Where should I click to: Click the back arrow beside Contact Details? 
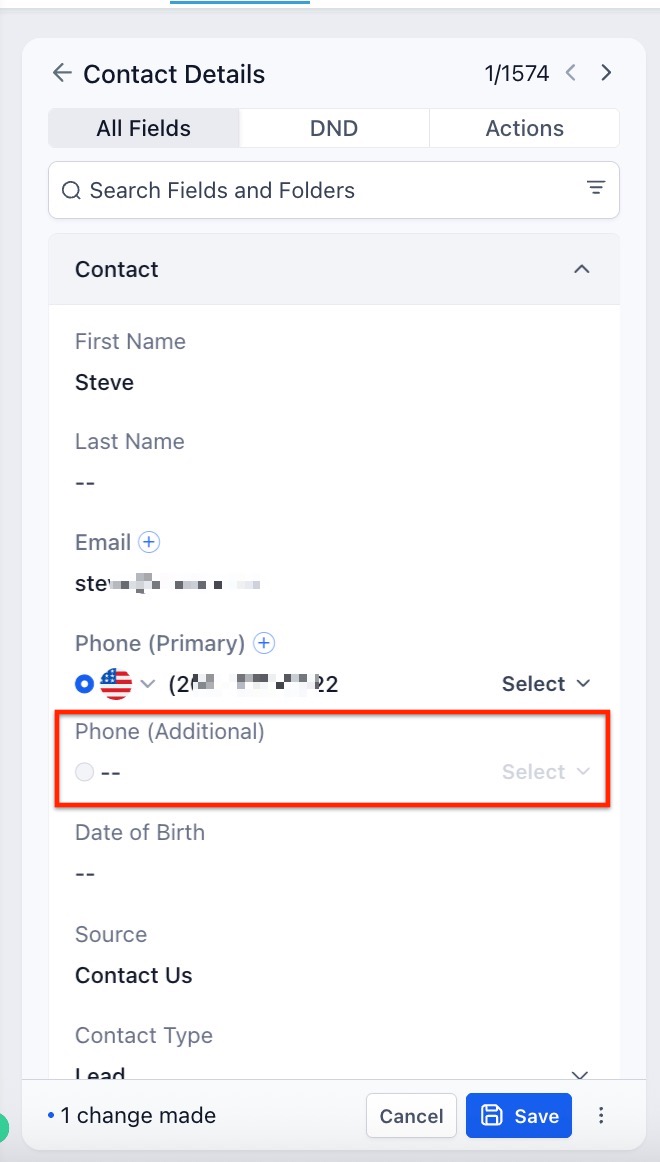[62, 73]
